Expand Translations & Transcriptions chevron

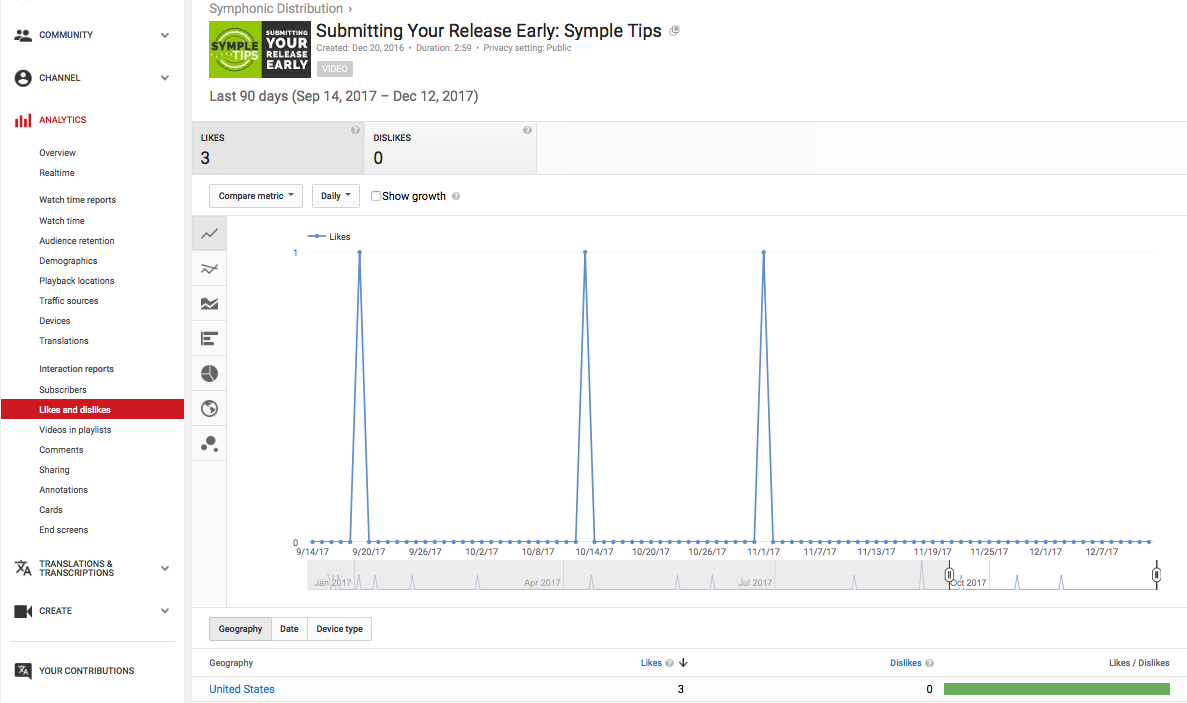pos(164,568)
